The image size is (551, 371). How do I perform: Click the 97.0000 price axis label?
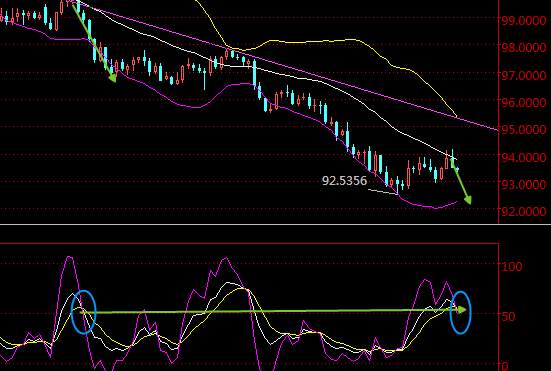524,75
